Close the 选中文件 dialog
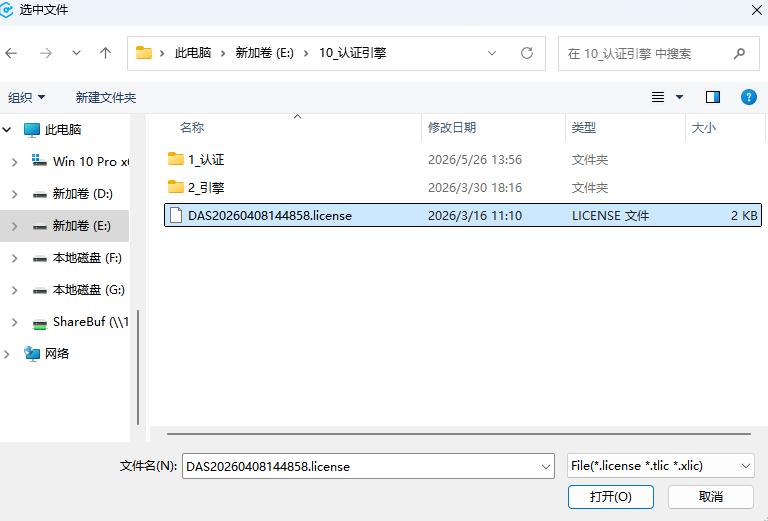 [757, 10]
